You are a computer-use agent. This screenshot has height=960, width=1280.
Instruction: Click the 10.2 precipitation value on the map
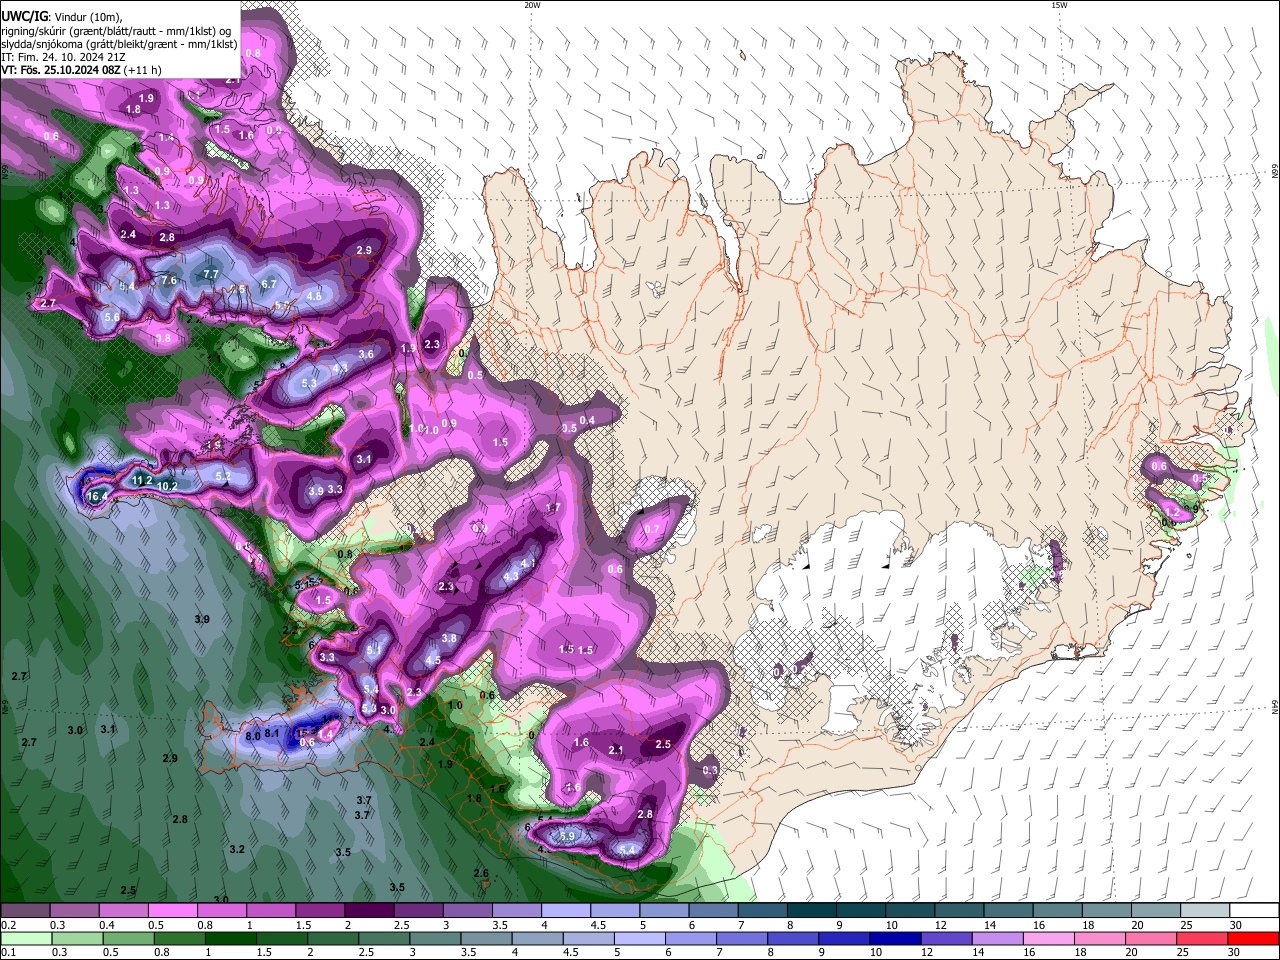tap(167, 486)
